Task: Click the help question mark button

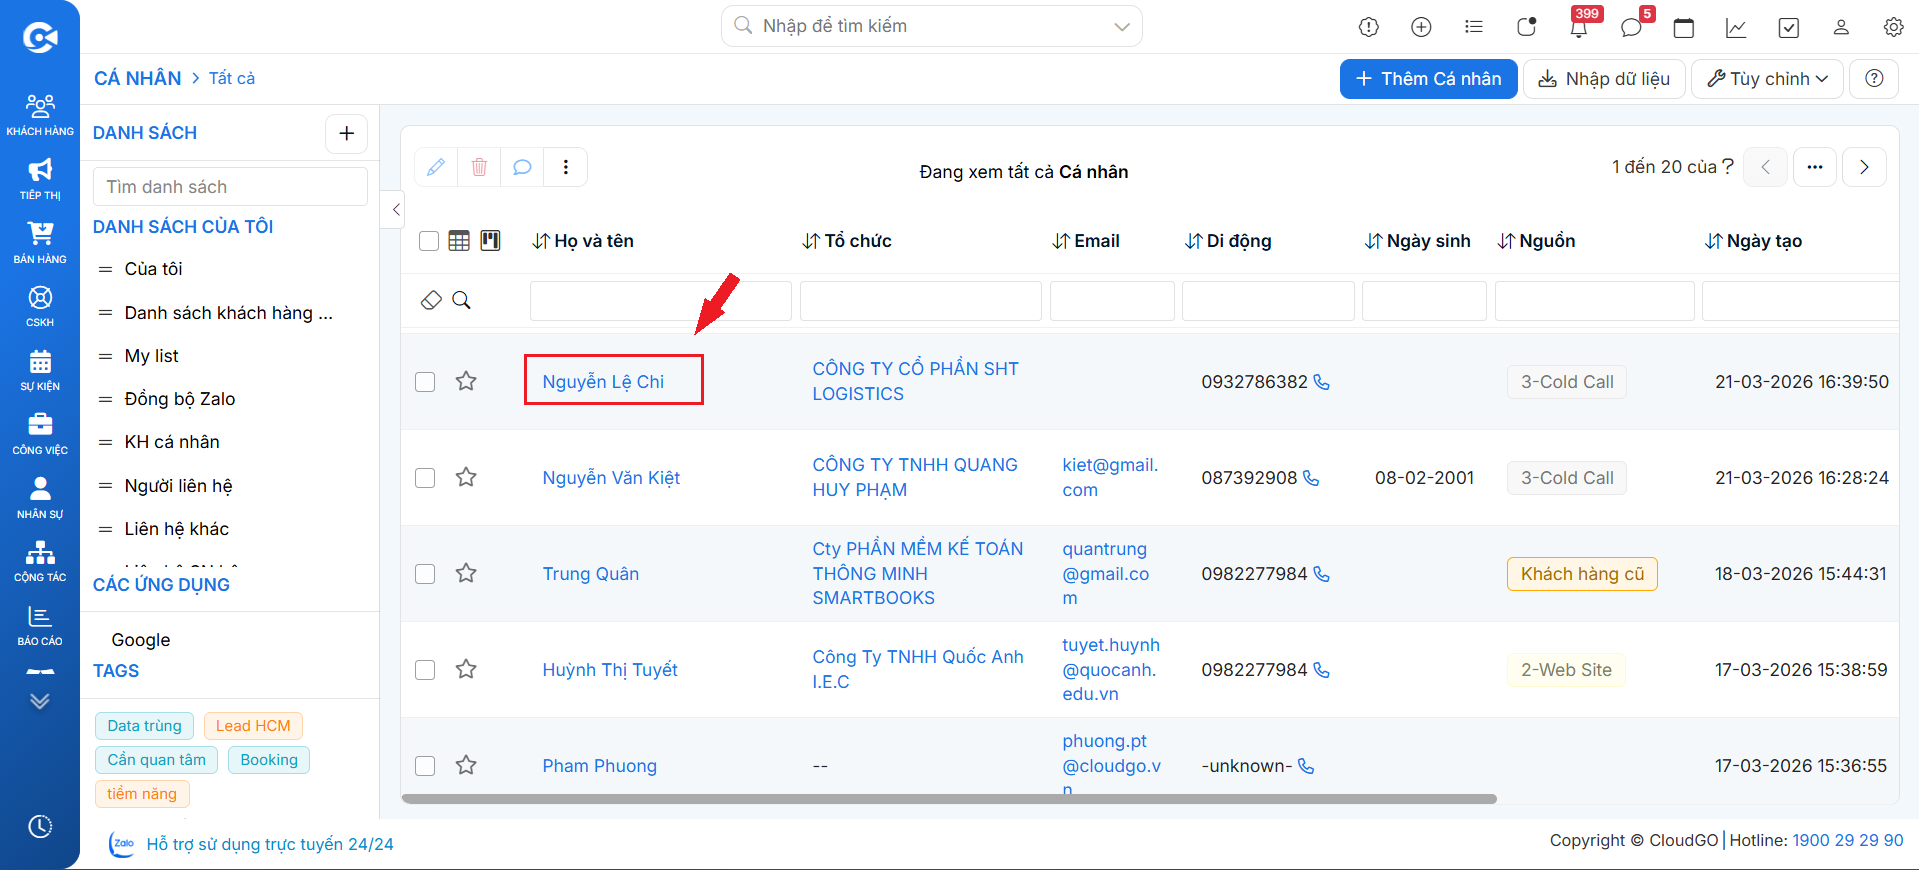Action: click(1875, 79)
